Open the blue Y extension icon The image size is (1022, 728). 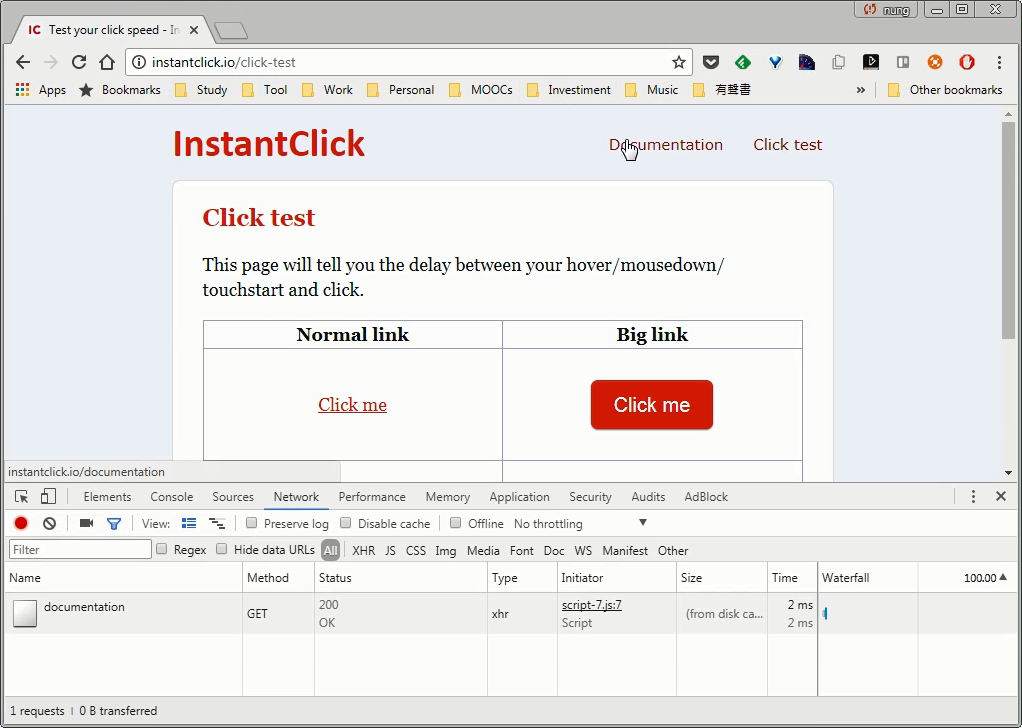(x=775, y=62)
